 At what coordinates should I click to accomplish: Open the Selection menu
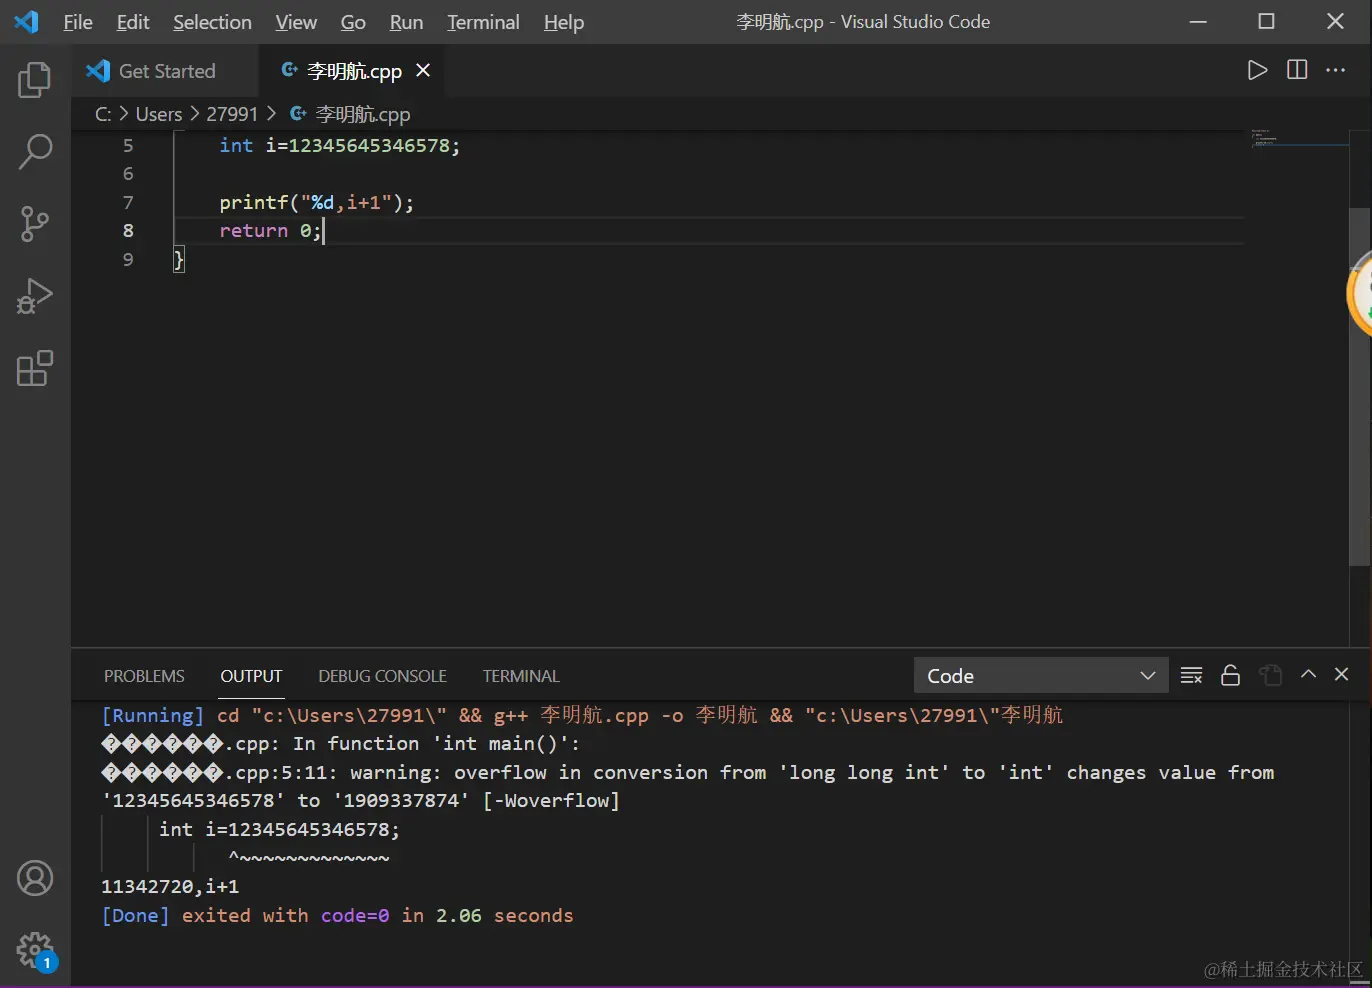click(212, 22)
